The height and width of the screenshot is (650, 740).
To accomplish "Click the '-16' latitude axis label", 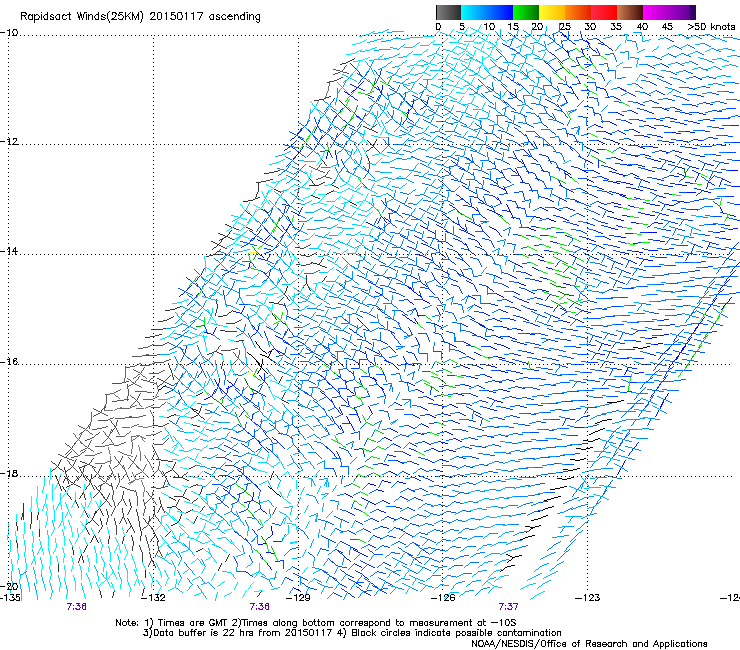I will (9, 362).
